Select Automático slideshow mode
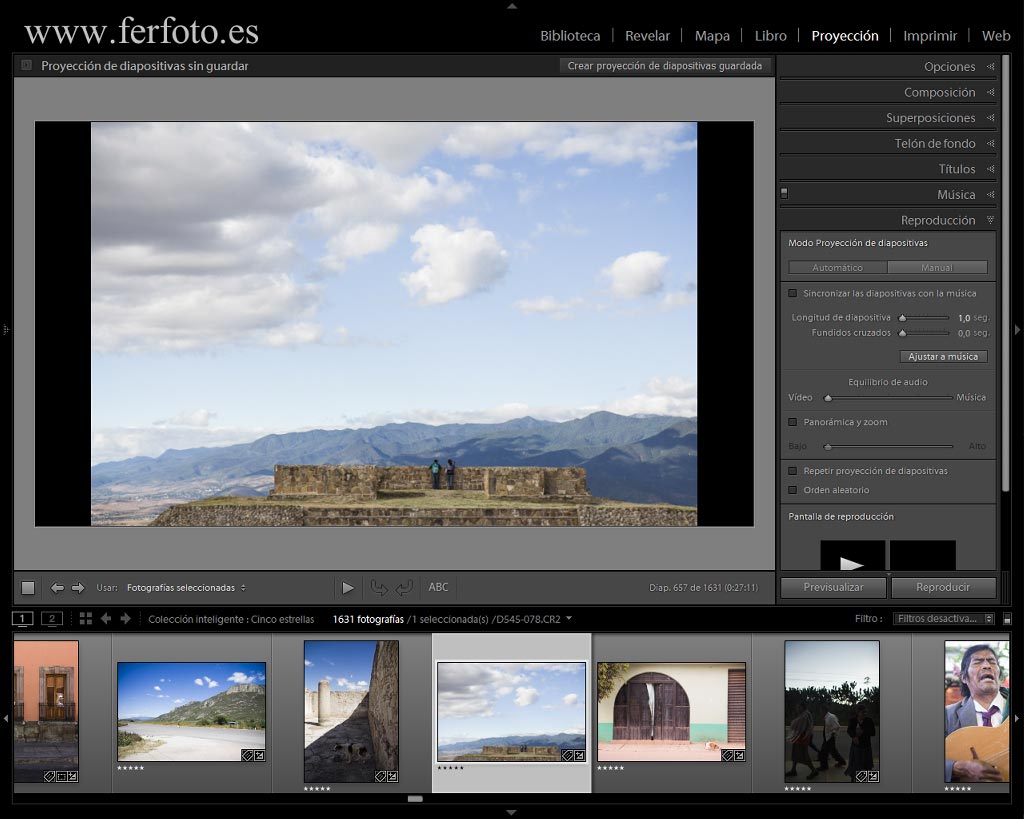This screenshot has height=819, width=1024. click(x=838, y=267)
